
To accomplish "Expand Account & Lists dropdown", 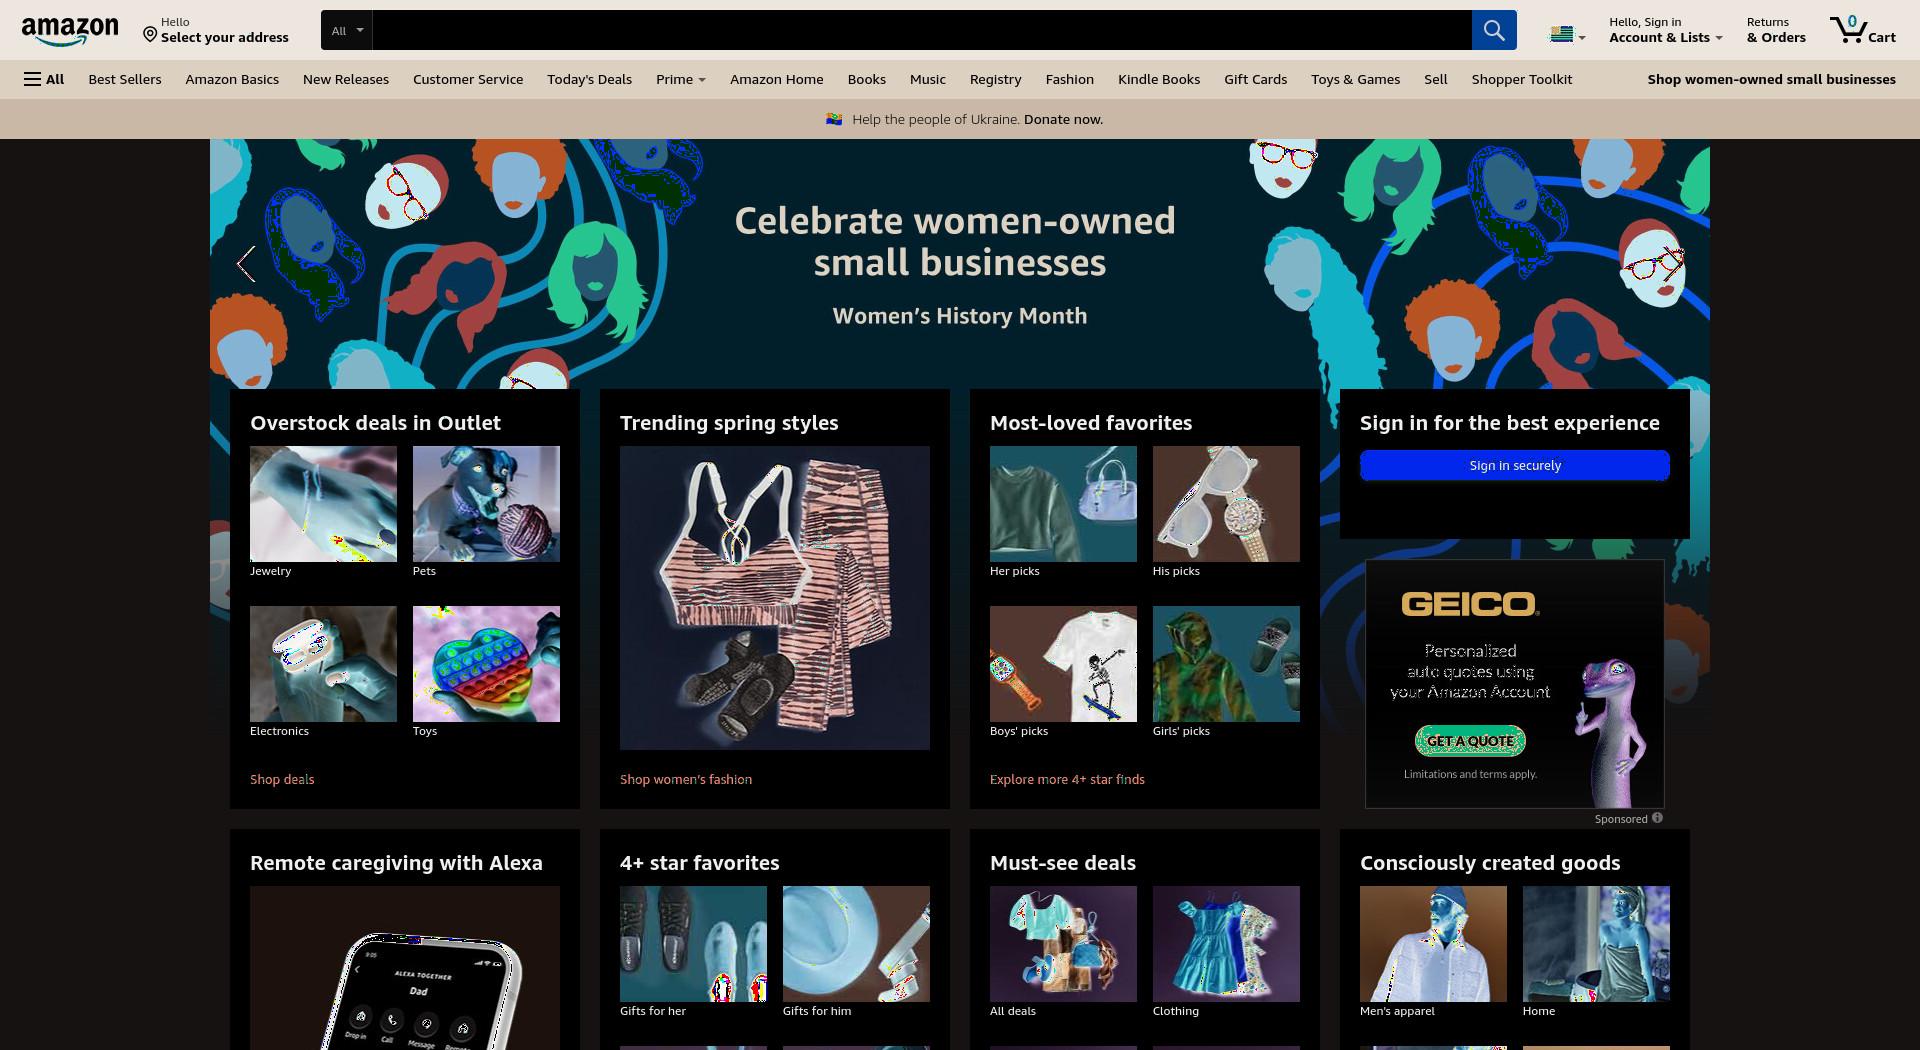I will pos(1665,30).
